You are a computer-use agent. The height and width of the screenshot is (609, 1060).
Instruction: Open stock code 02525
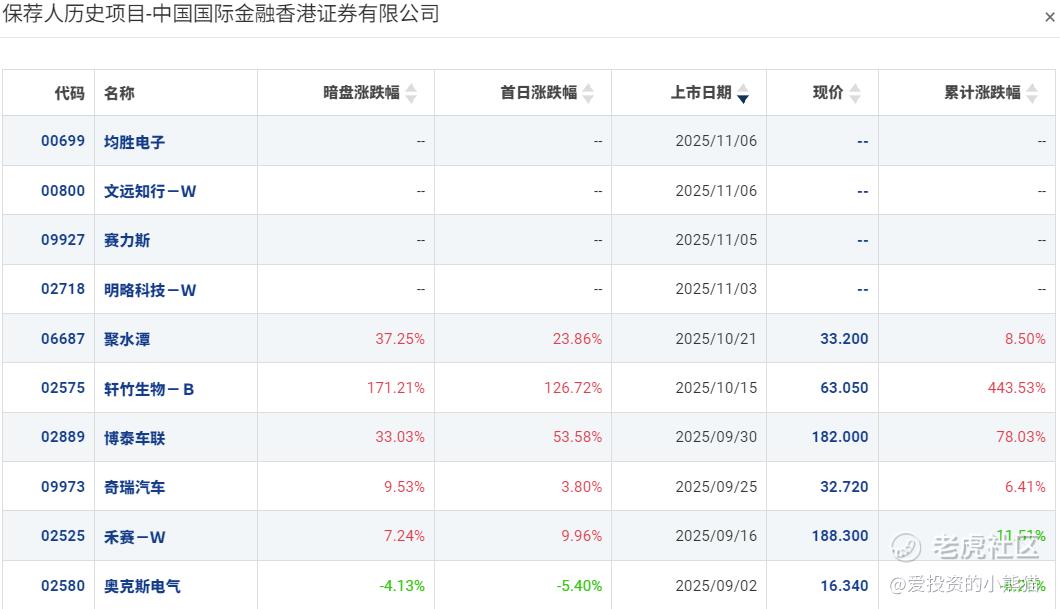coord(63,535)
